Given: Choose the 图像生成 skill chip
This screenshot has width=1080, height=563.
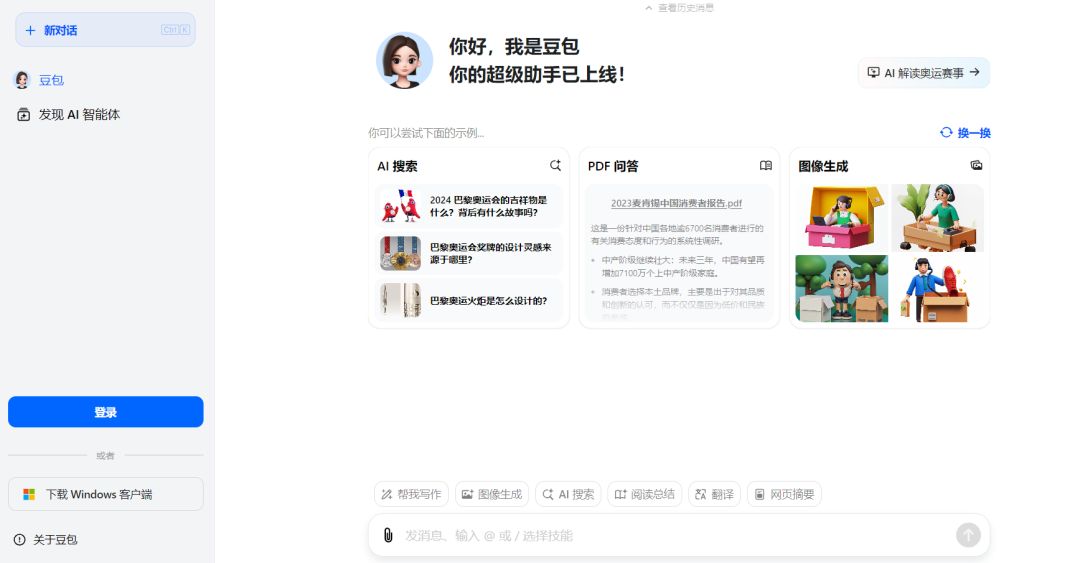Looking at the screenshot, I should coord(492,494).
